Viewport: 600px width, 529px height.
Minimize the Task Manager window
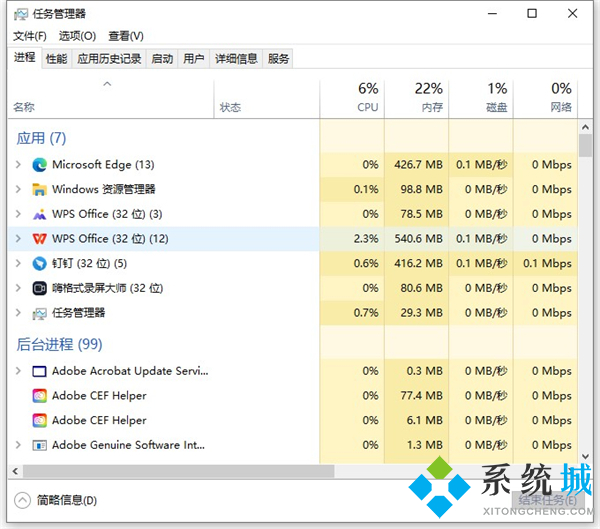coord(492,14)
